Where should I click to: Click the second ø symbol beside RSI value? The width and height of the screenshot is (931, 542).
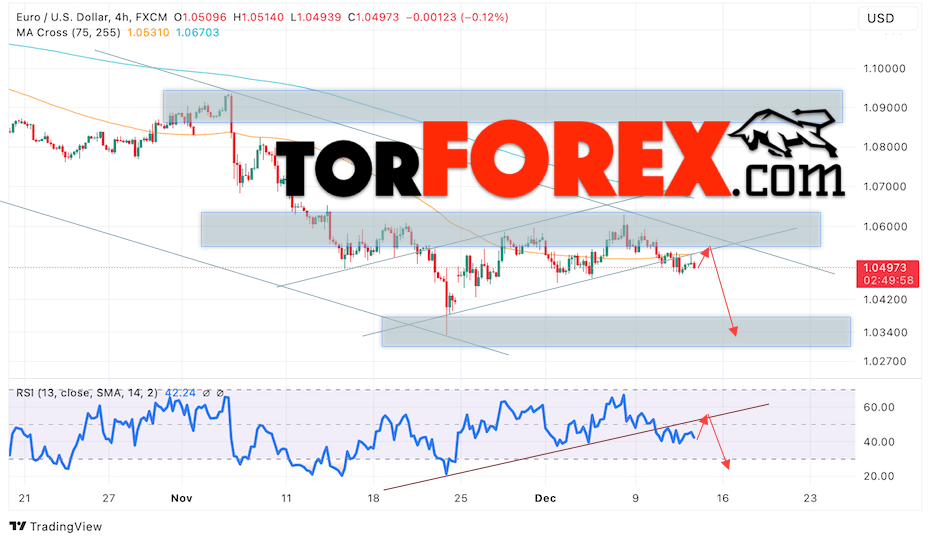(220, 393)
